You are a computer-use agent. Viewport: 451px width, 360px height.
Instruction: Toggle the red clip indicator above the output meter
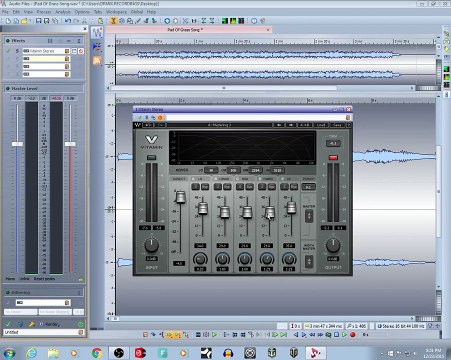click(333, 157)
